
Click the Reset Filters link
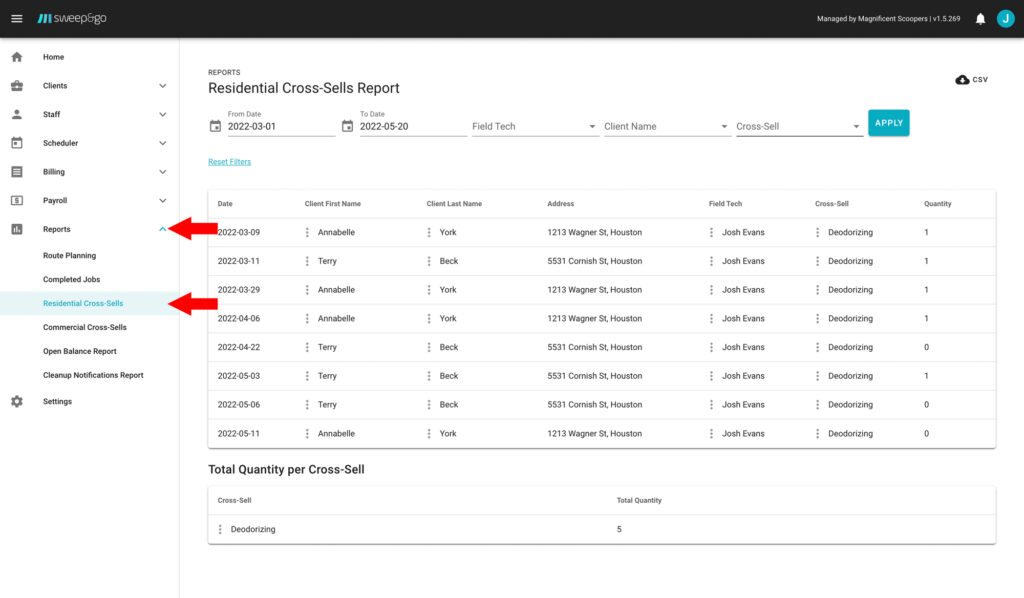[229, 162]
